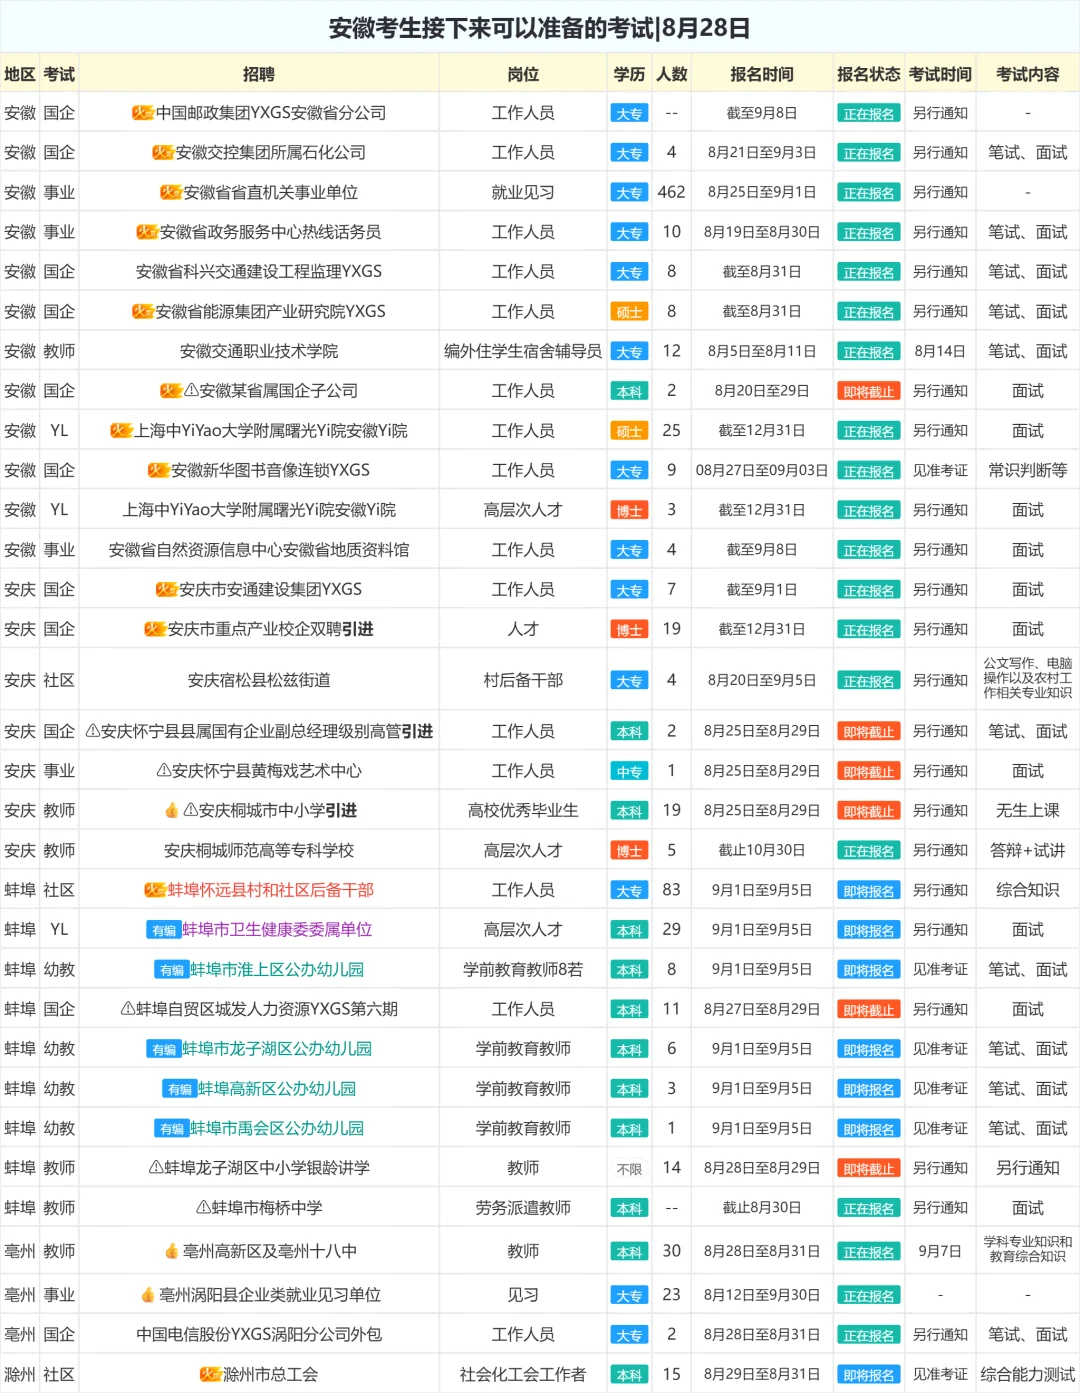Screen dimensions: 1080x1393
Task: Click the 招聘 column header
Action: coord(259,74)
